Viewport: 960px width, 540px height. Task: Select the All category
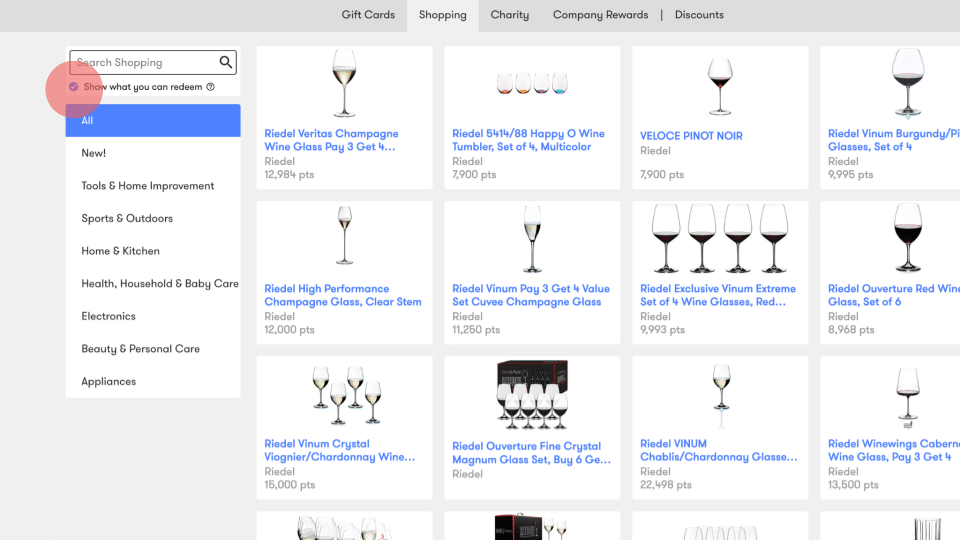(x=153, y=121)
